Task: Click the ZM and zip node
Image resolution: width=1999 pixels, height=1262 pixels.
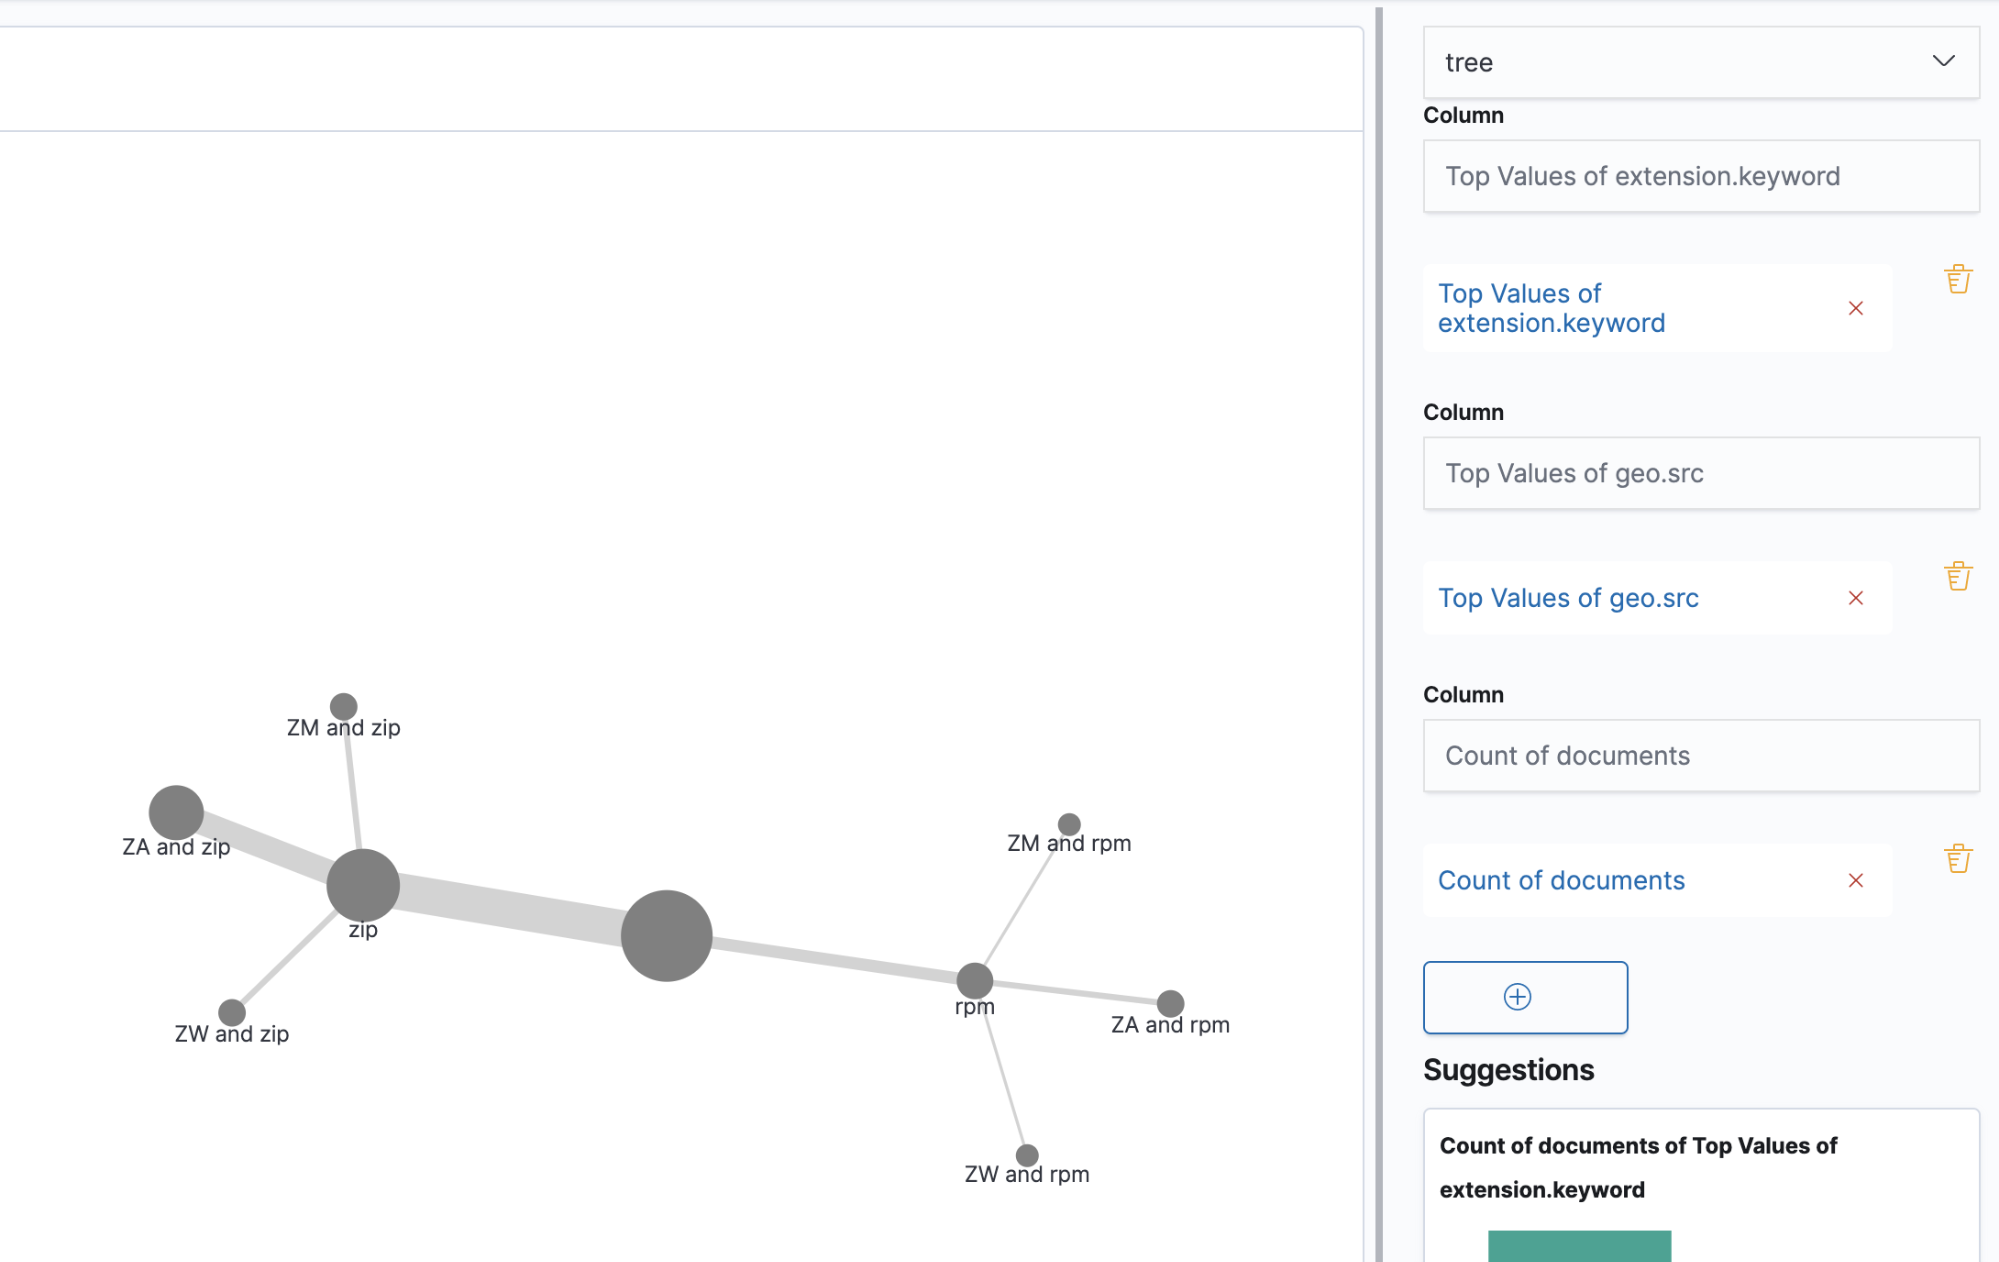Action: tap(343, 707)
